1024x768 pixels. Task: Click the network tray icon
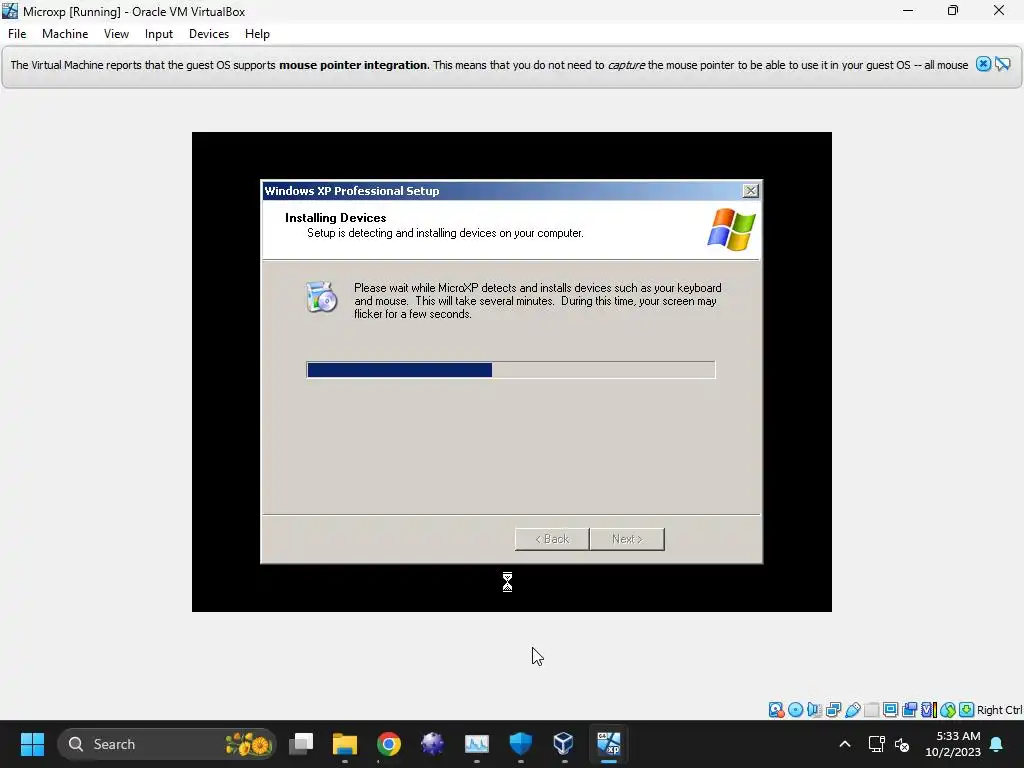tap(876, 744)
